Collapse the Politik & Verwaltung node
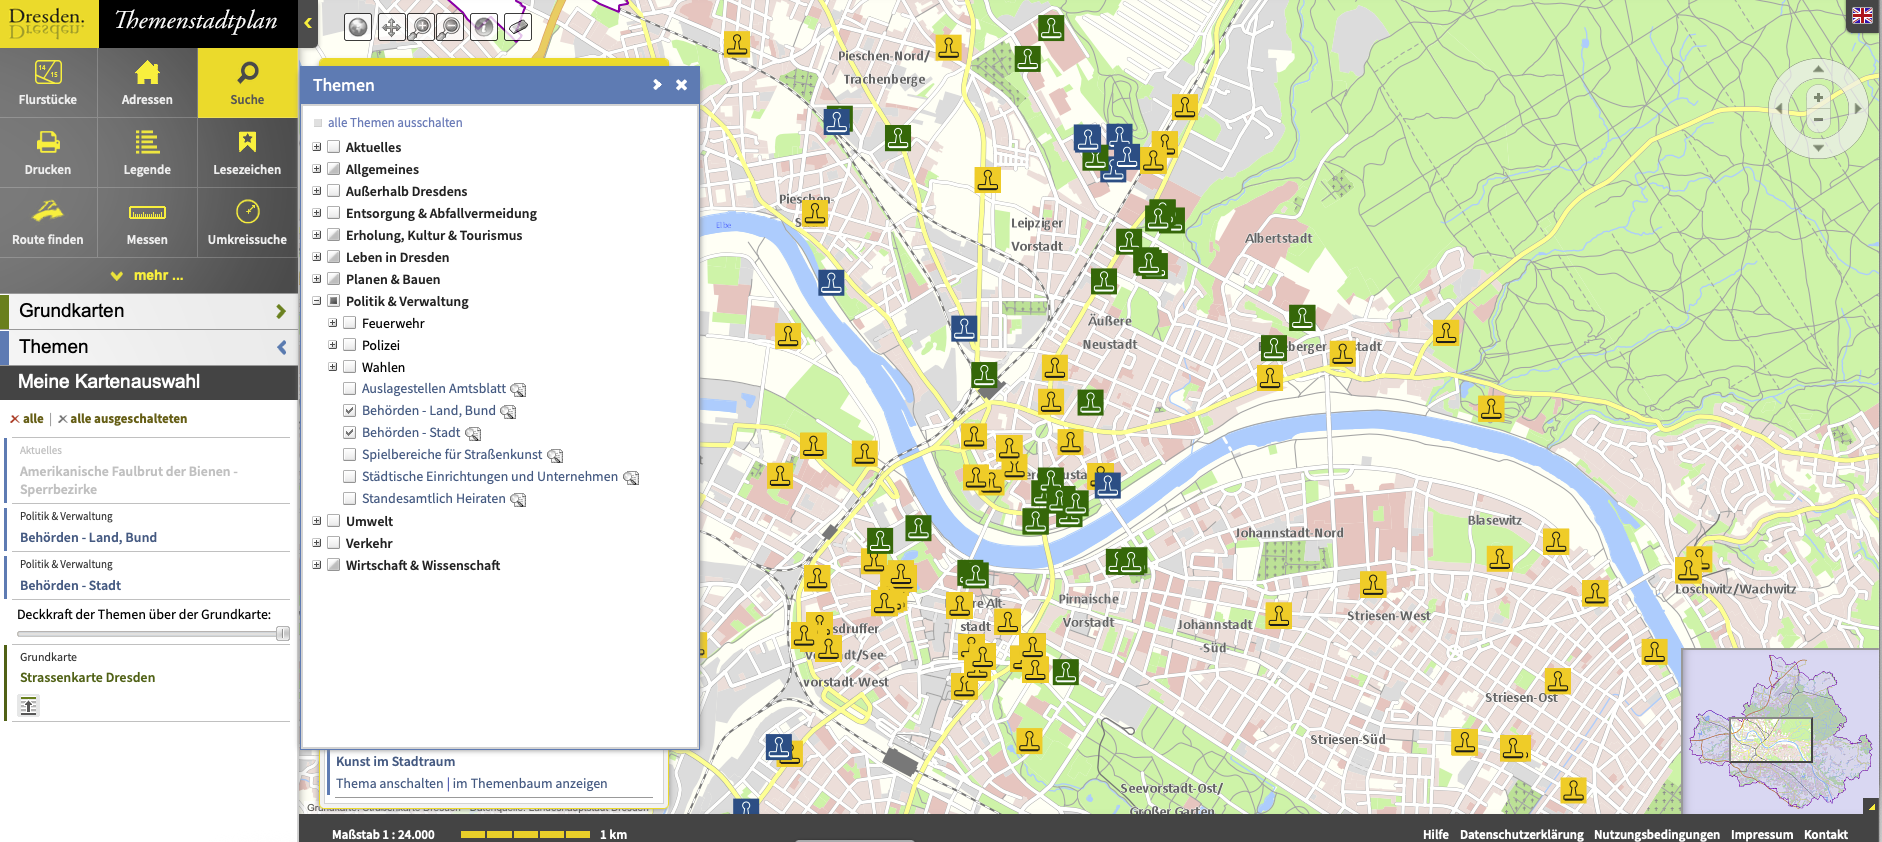The height and width of the screenshot is (842, 1882). point(317,301)
